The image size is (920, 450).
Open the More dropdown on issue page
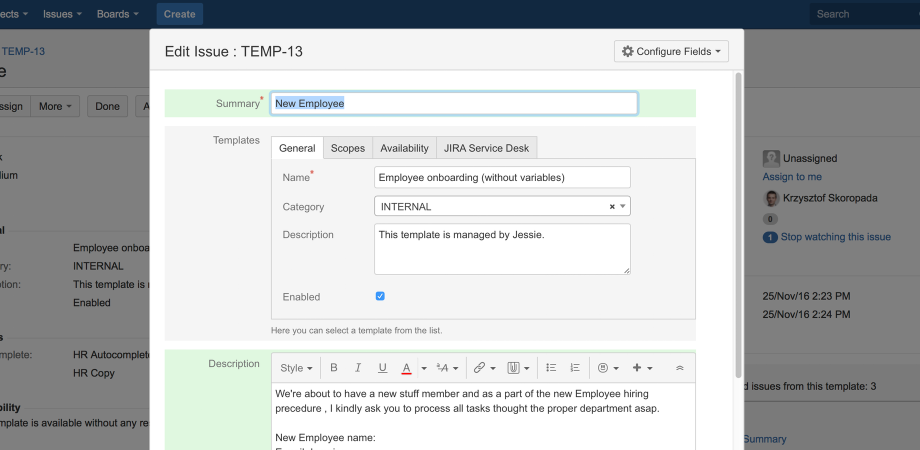[x=55, y=106]
